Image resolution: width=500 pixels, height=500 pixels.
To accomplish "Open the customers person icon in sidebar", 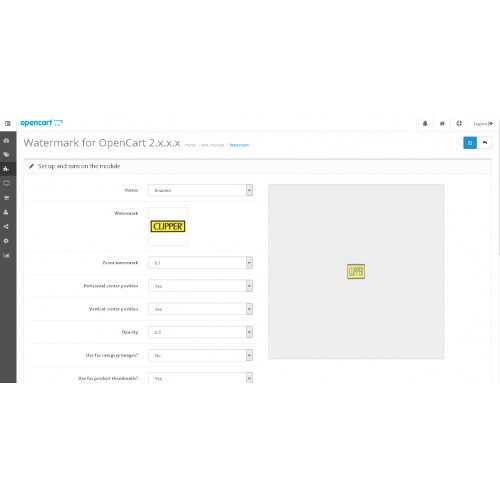I will (x=6, y=212).
